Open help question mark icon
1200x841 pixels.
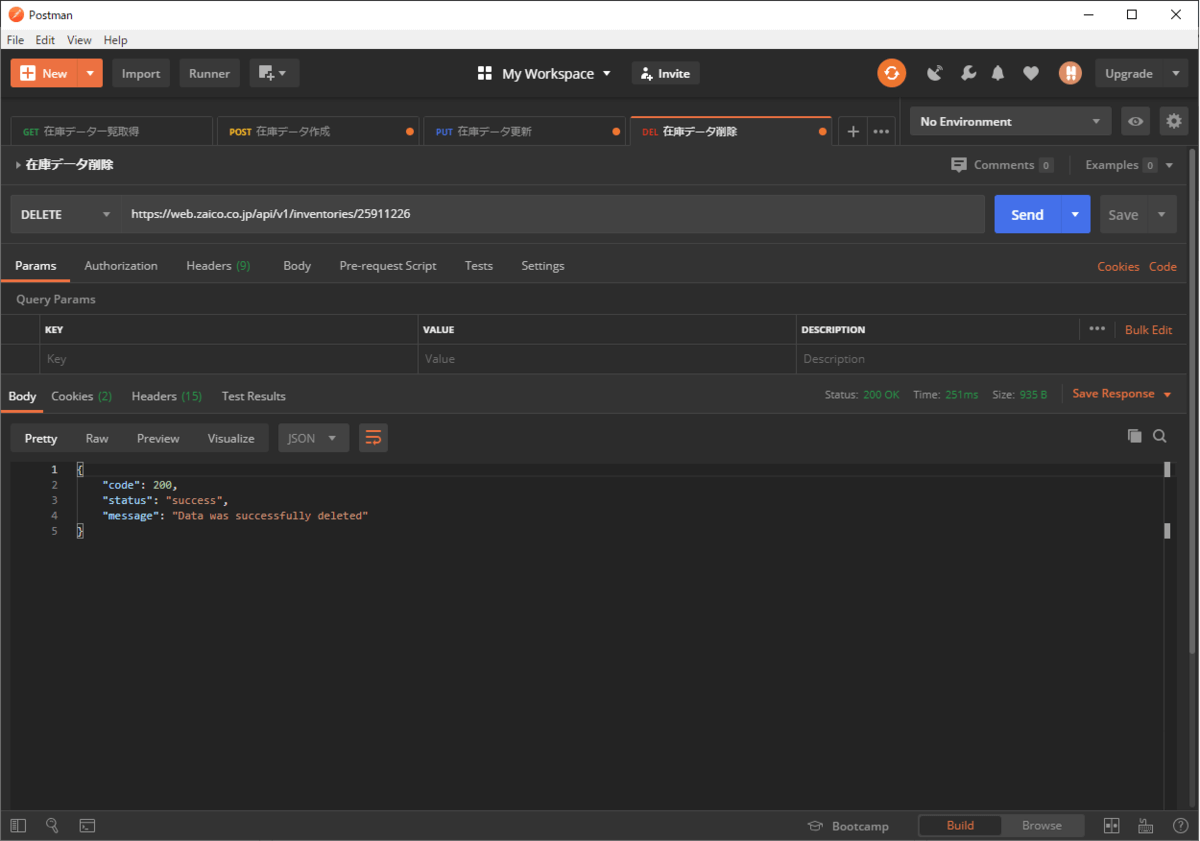1179,826
